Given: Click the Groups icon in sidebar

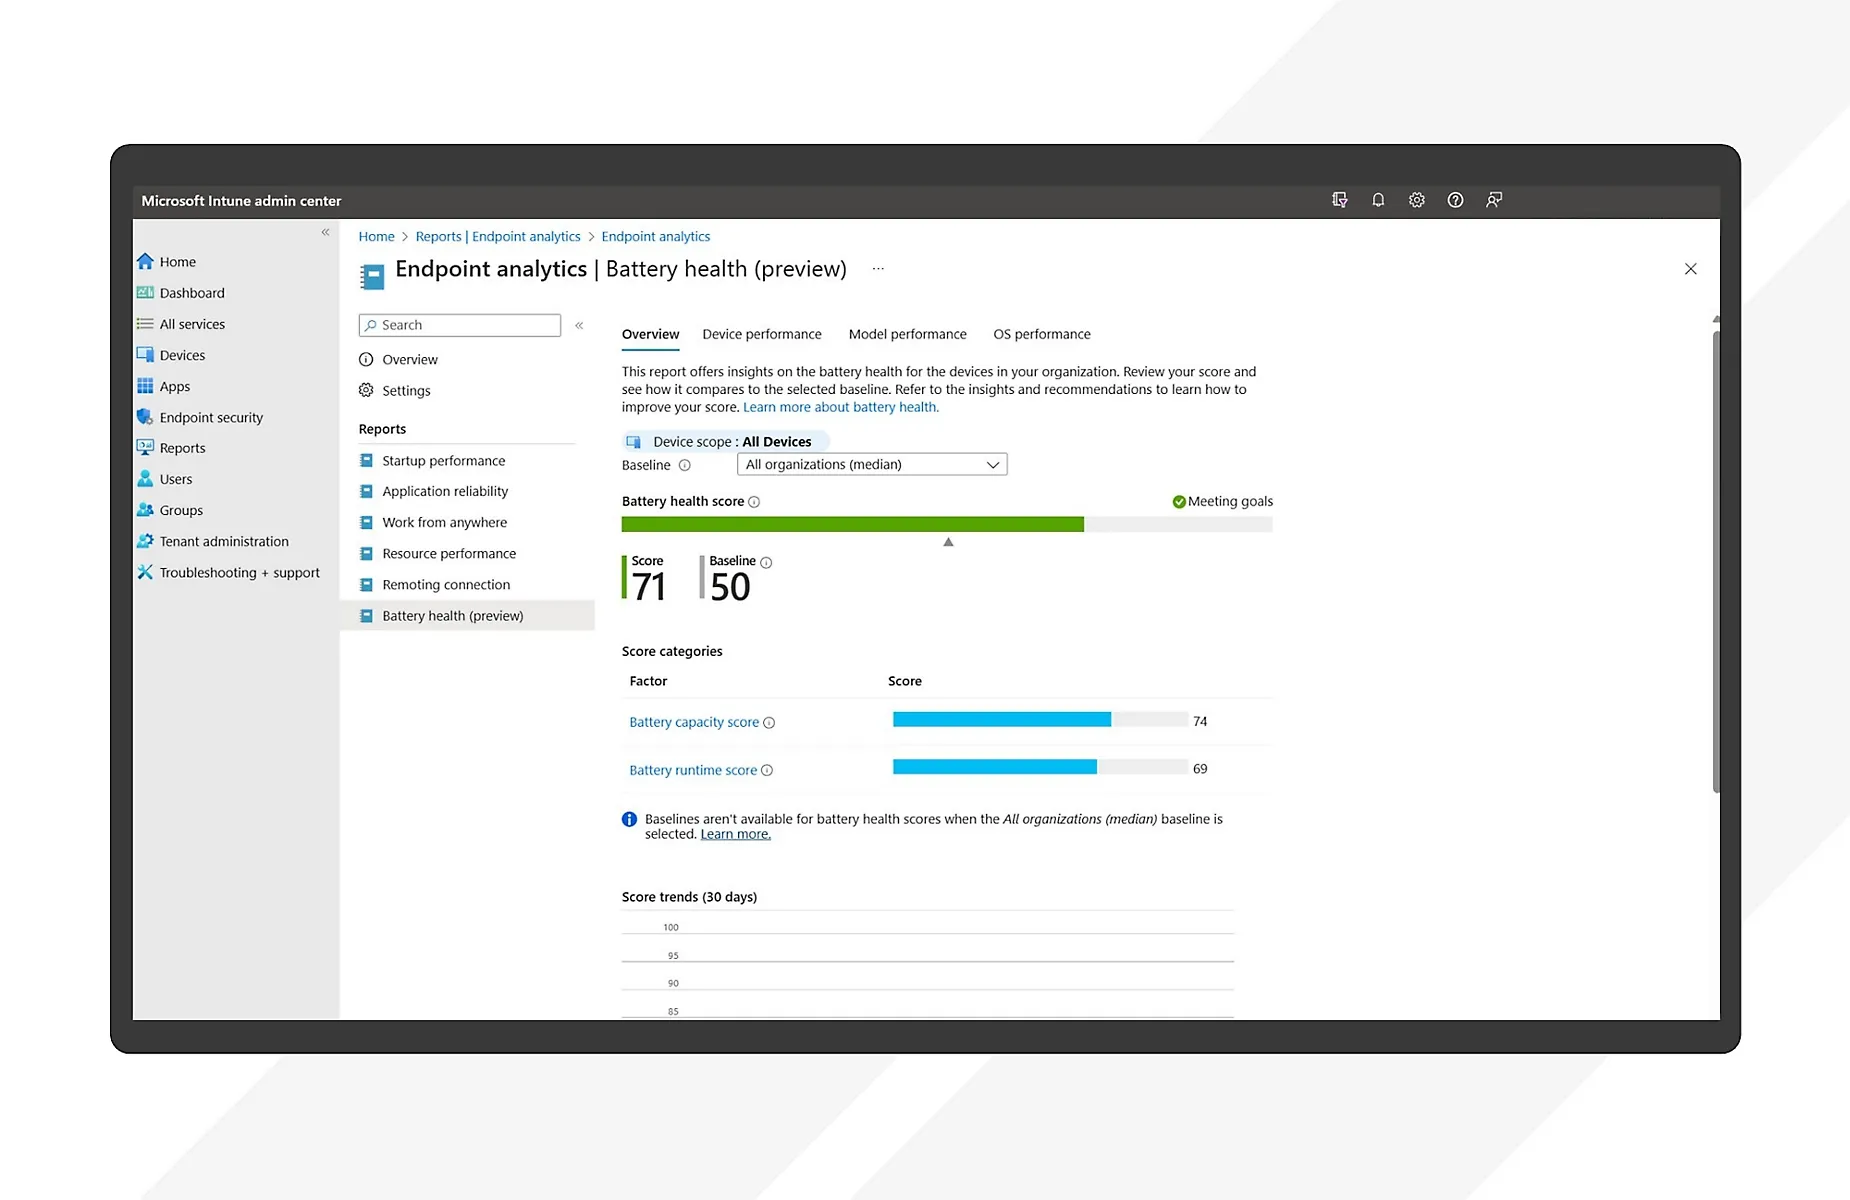Looking at the screenshot, I should (x=145, y=510).
